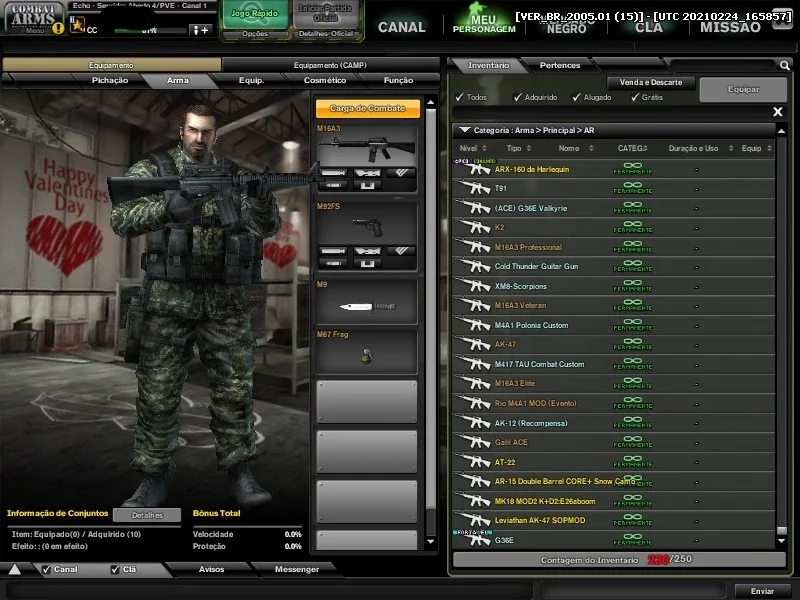Click the rifle icon next to AT-22
Viewport: 800px width, 600px height.
[474, 461]
